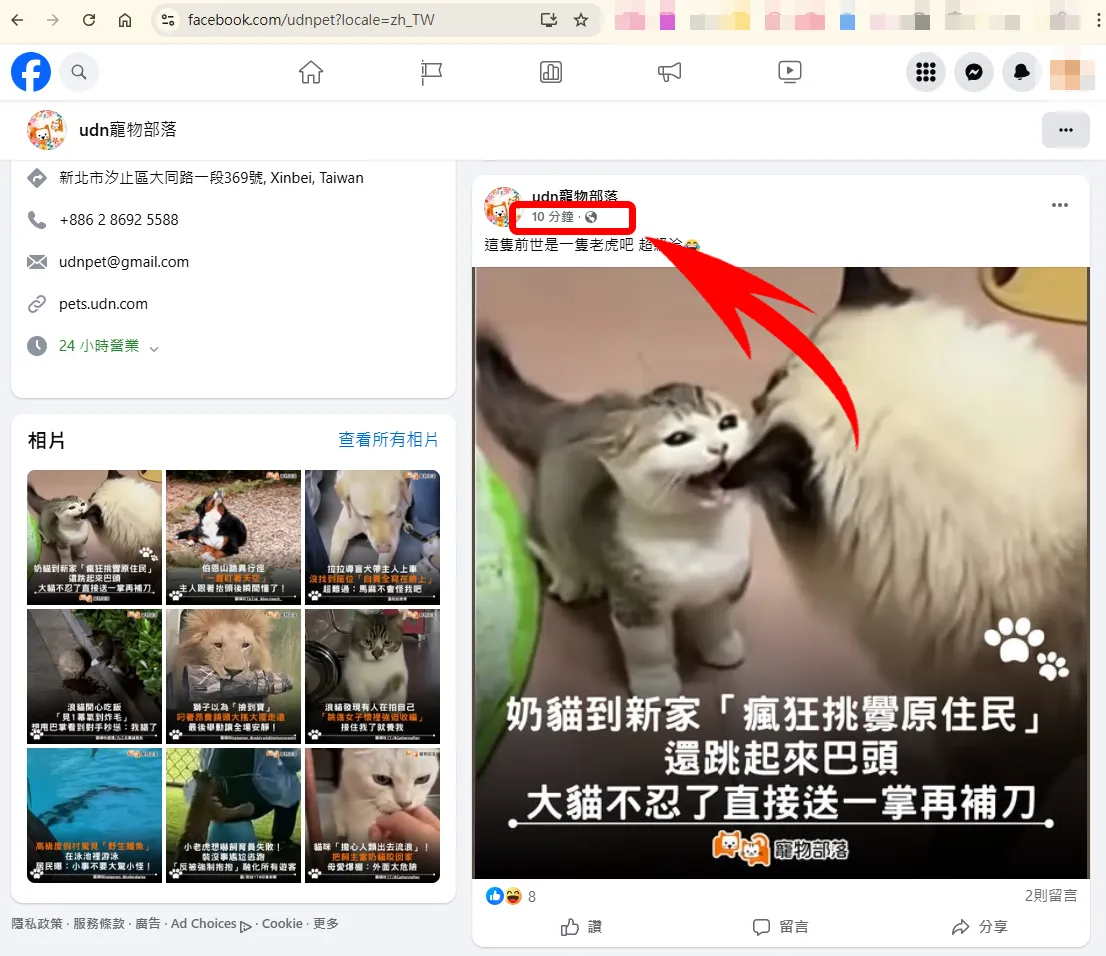Toggle Like on the cat post
The image size is (1106, 956).
coord(582,927)
